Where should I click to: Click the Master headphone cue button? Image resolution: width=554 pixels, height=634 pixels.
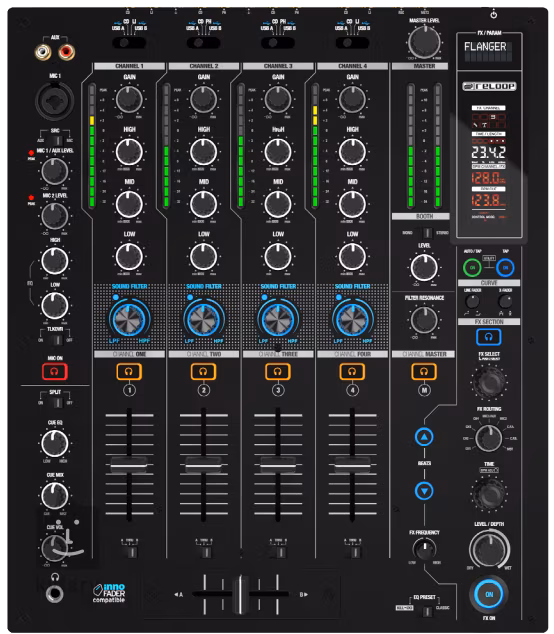(x=424, y=372)
